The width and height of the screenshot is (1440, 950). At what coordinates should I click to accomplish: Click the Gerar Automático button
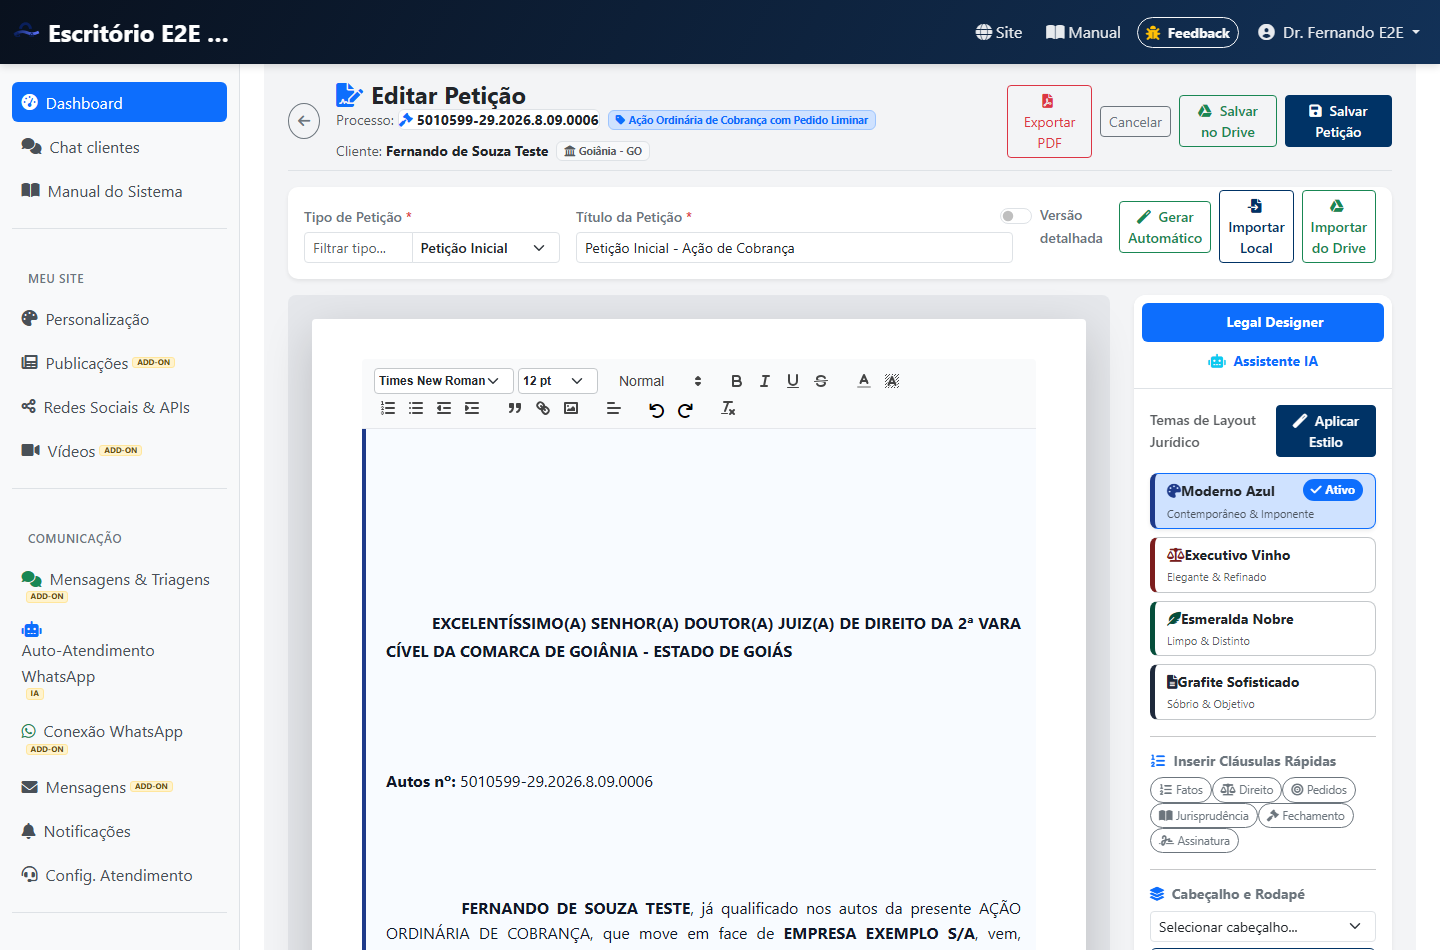[x=1165, y=227]
